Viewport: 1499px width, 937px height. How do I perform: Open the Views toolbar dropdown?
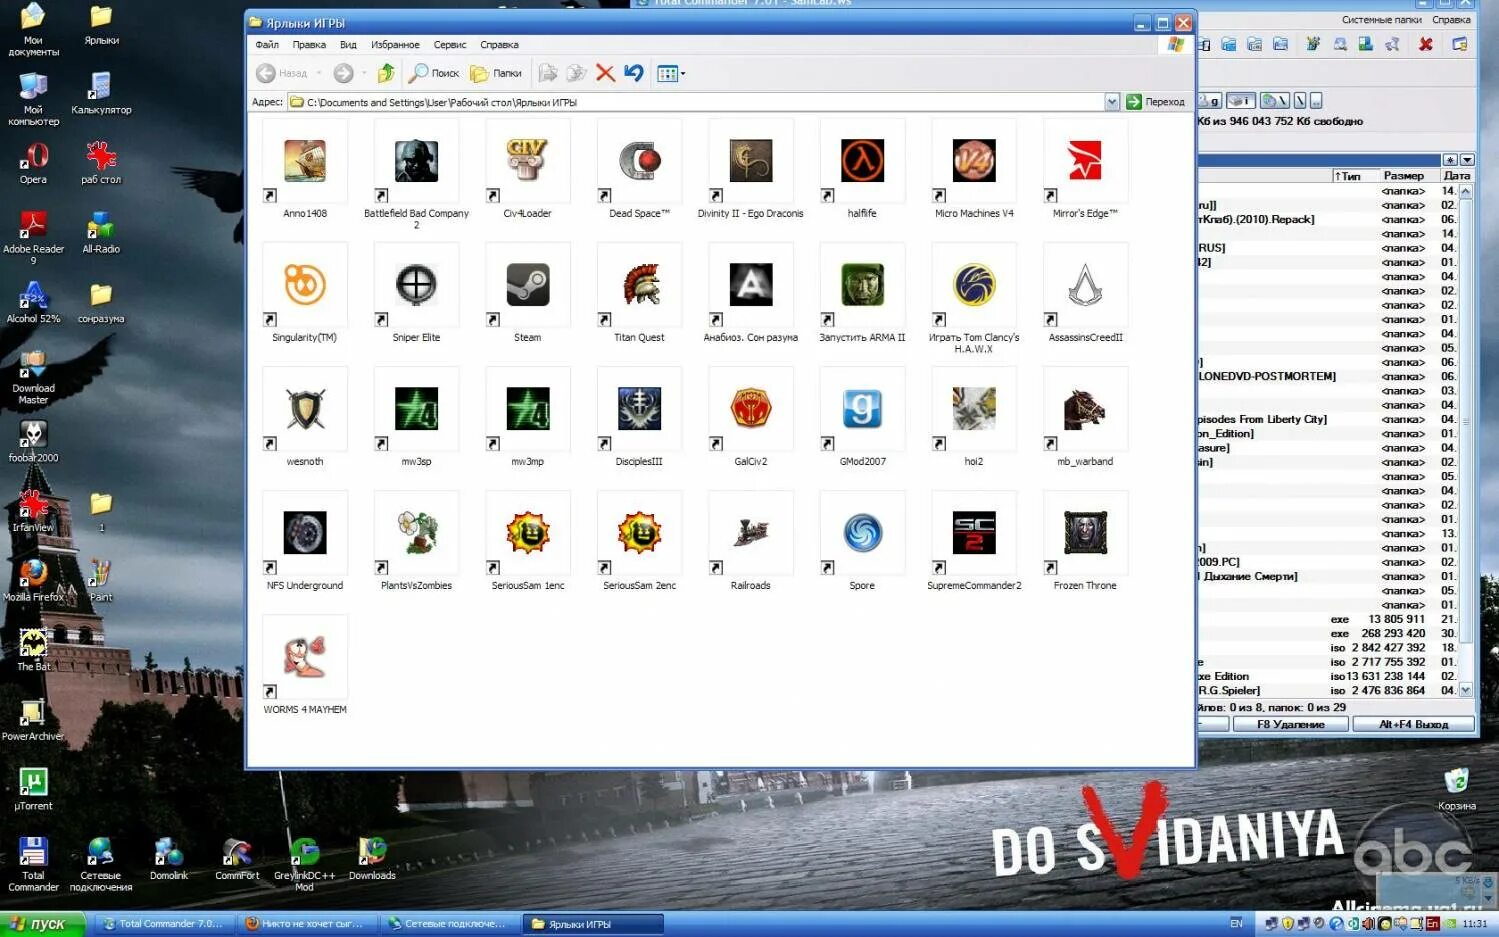tap(671, 73)
